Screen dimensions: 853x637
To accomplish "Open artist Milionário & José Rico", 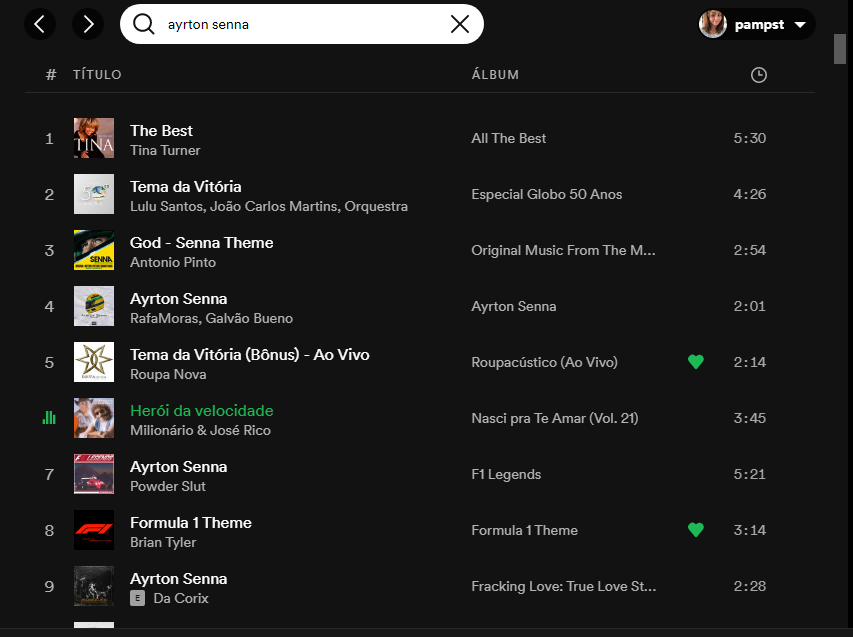I will click(x=200, y=430).
